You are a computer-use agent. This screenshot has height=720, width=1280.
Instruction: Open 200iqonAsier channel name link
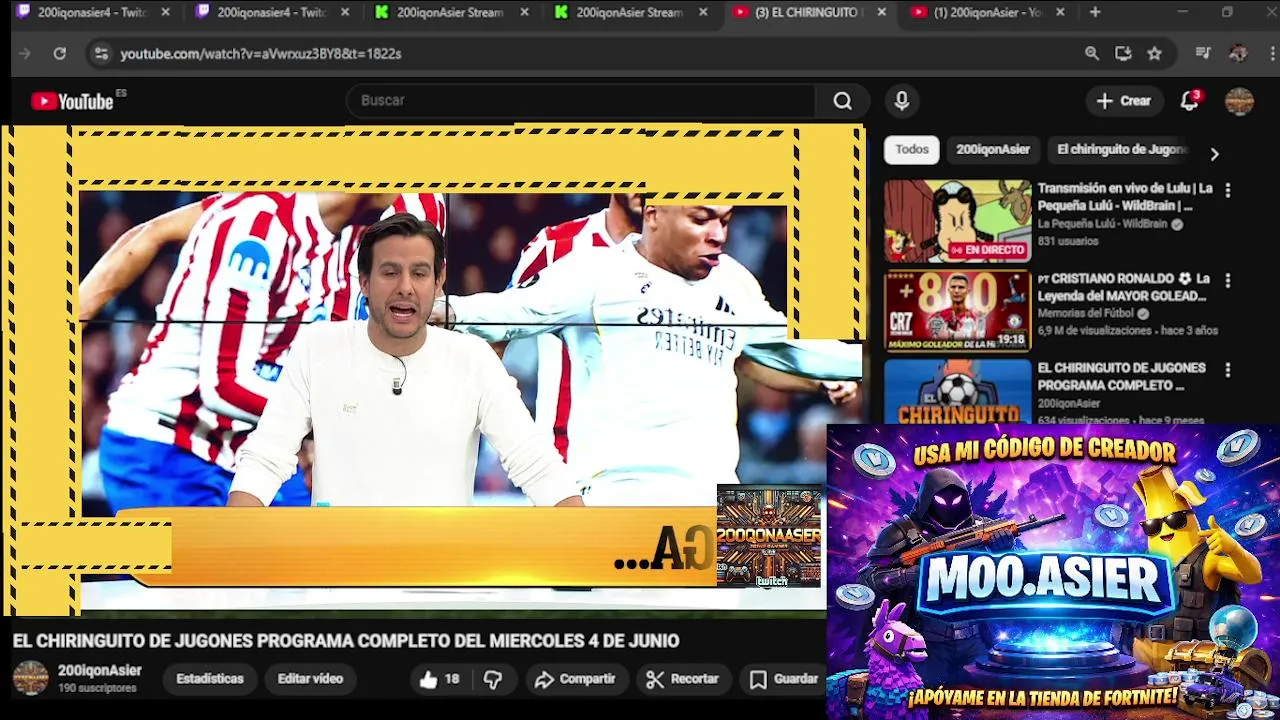[x=100, y=670]
